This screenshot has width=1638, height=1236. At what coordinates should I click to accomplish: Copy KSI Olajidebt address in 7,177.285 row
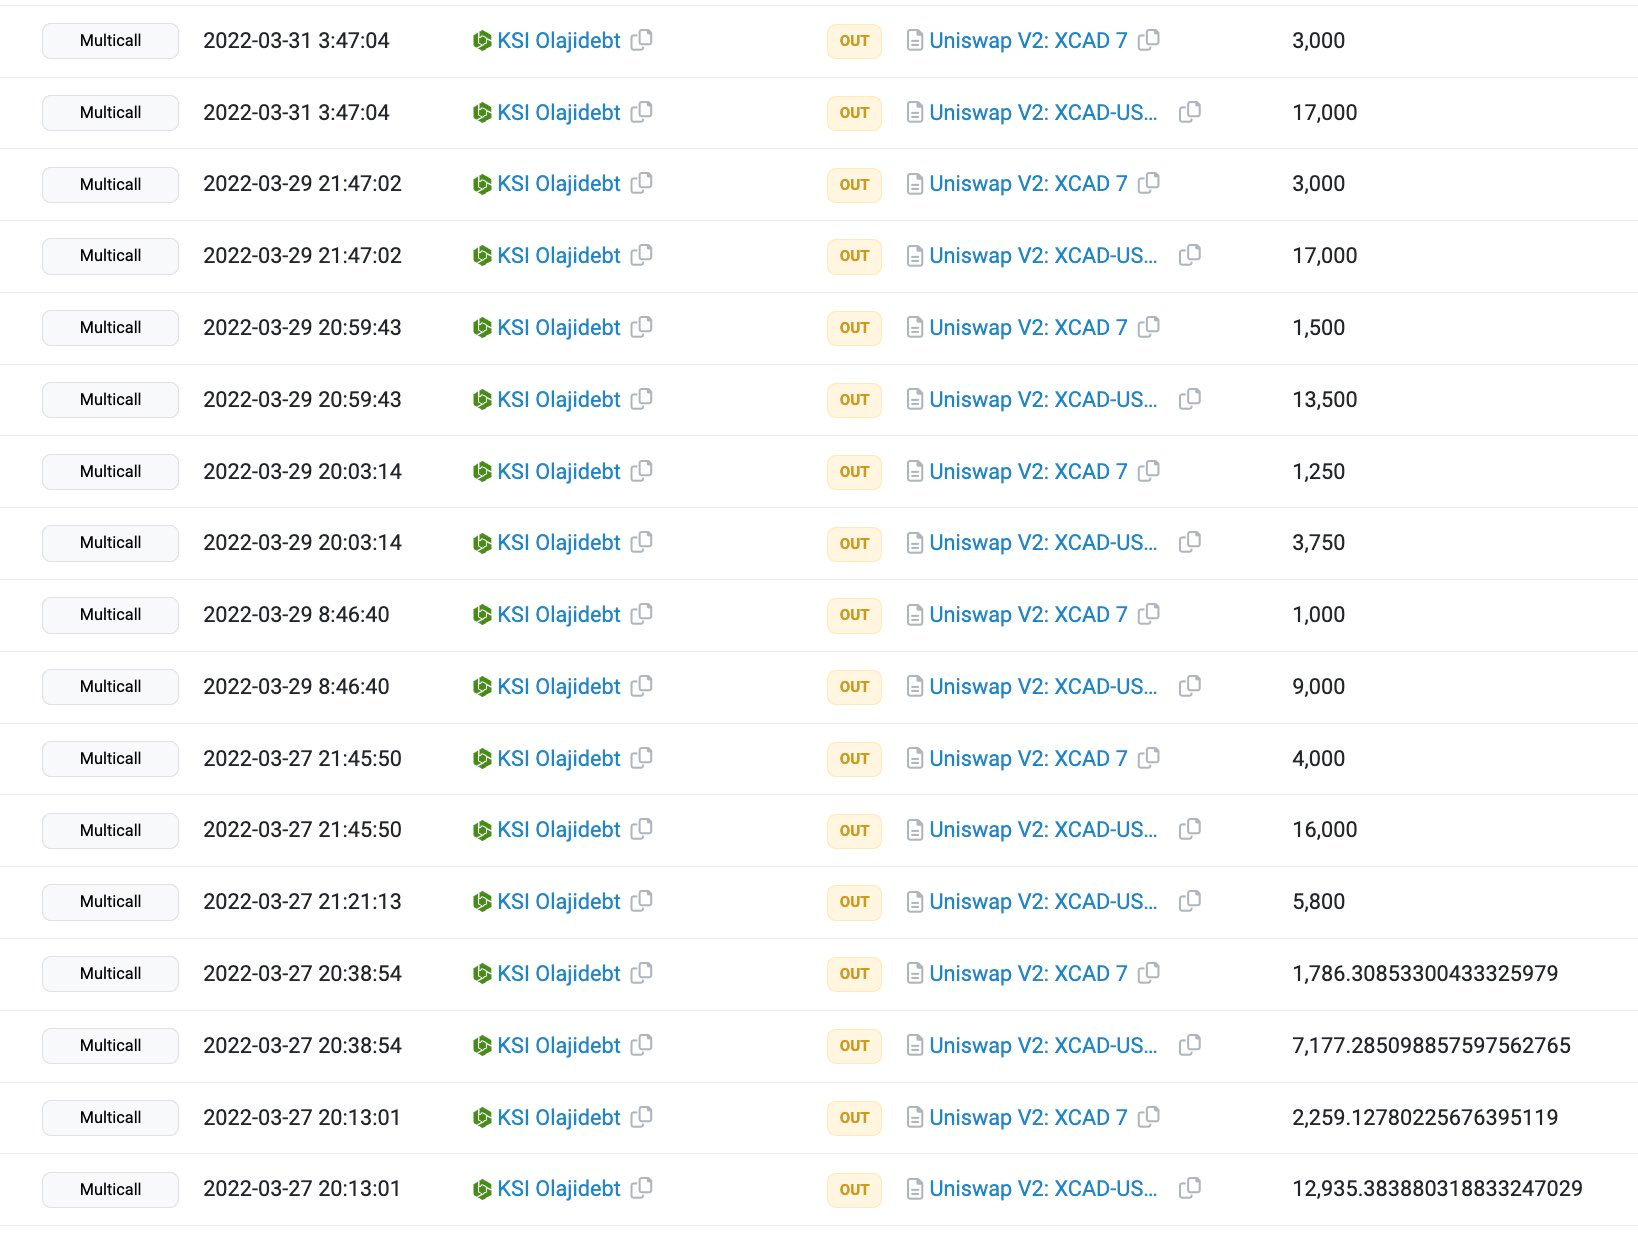coord(642,1045)
